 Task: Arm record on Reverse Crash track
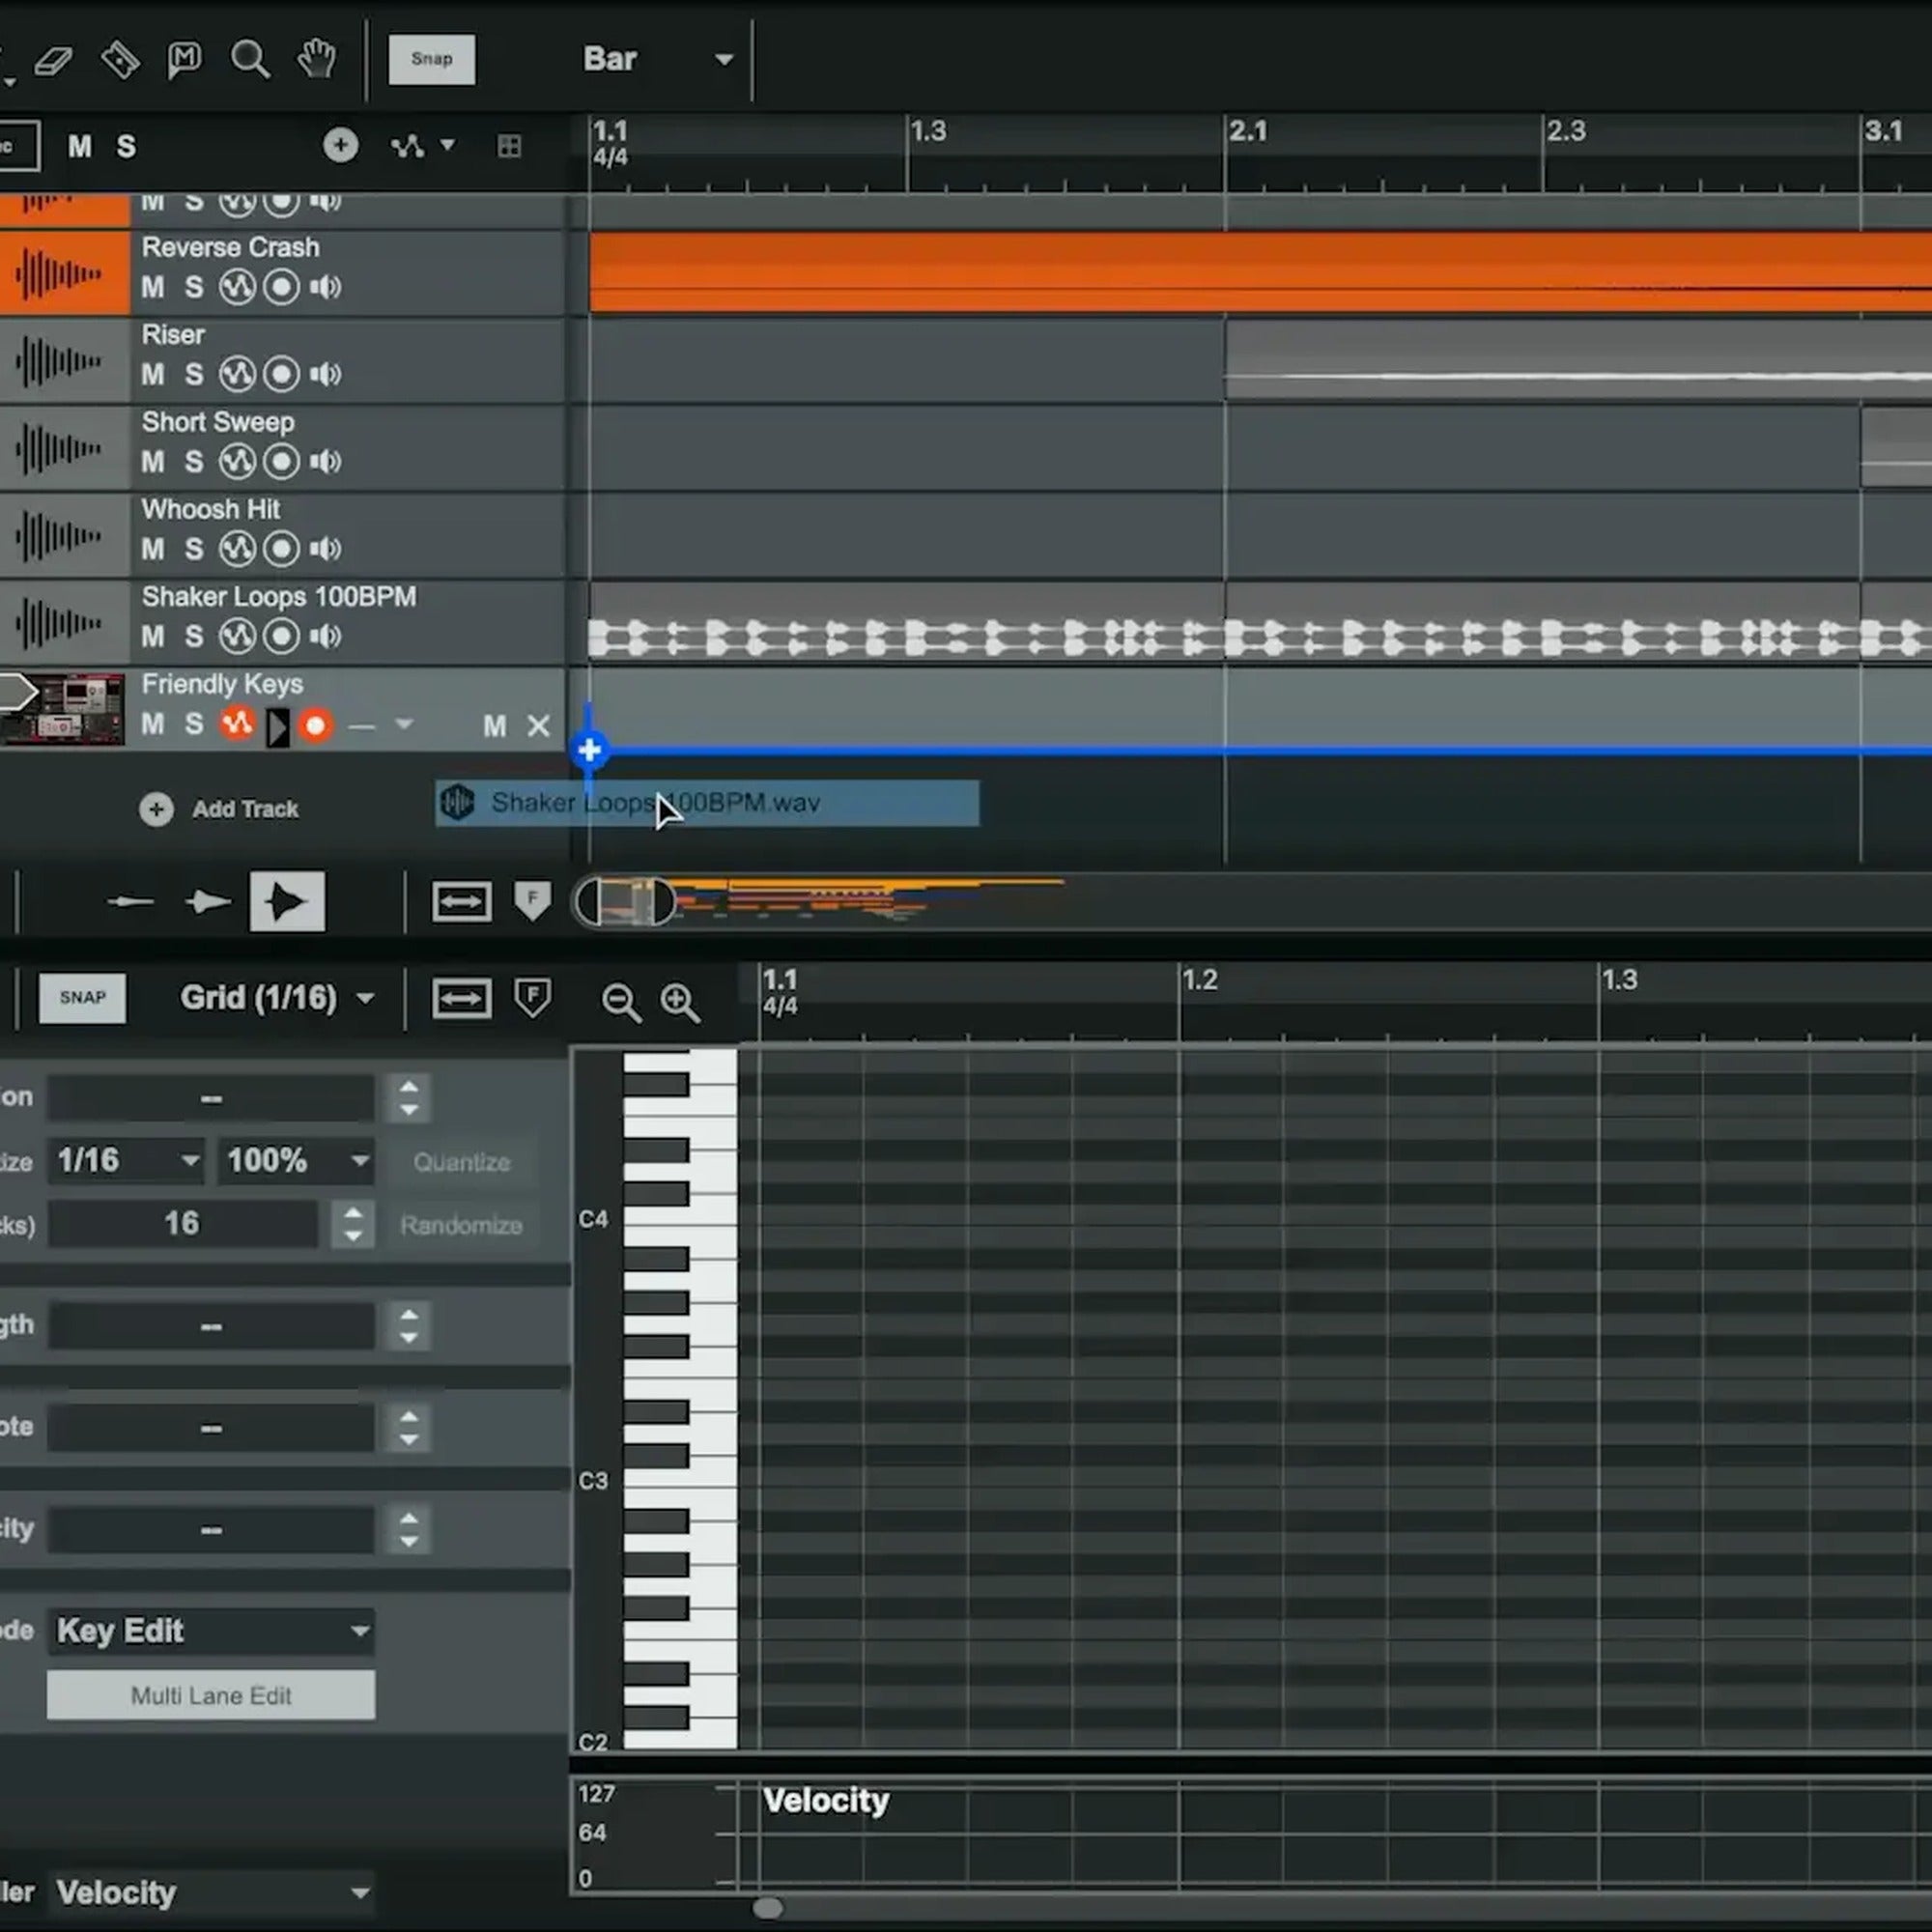(281, 288)
